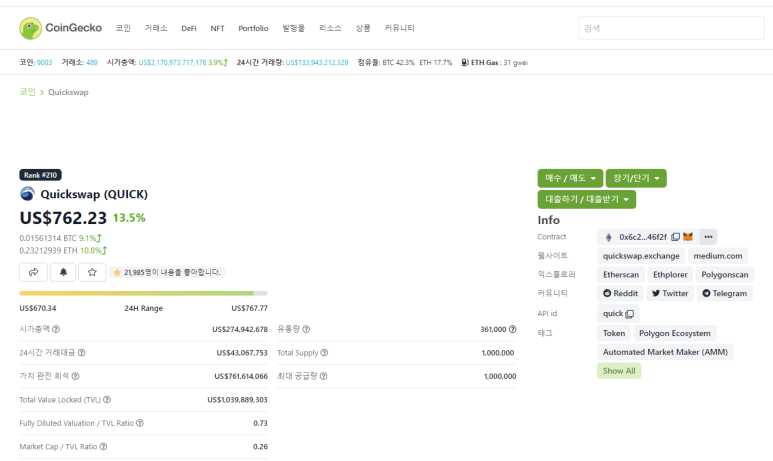
Task: Open the 발행물 navigation menu
Action: click(x=293, y=28)
